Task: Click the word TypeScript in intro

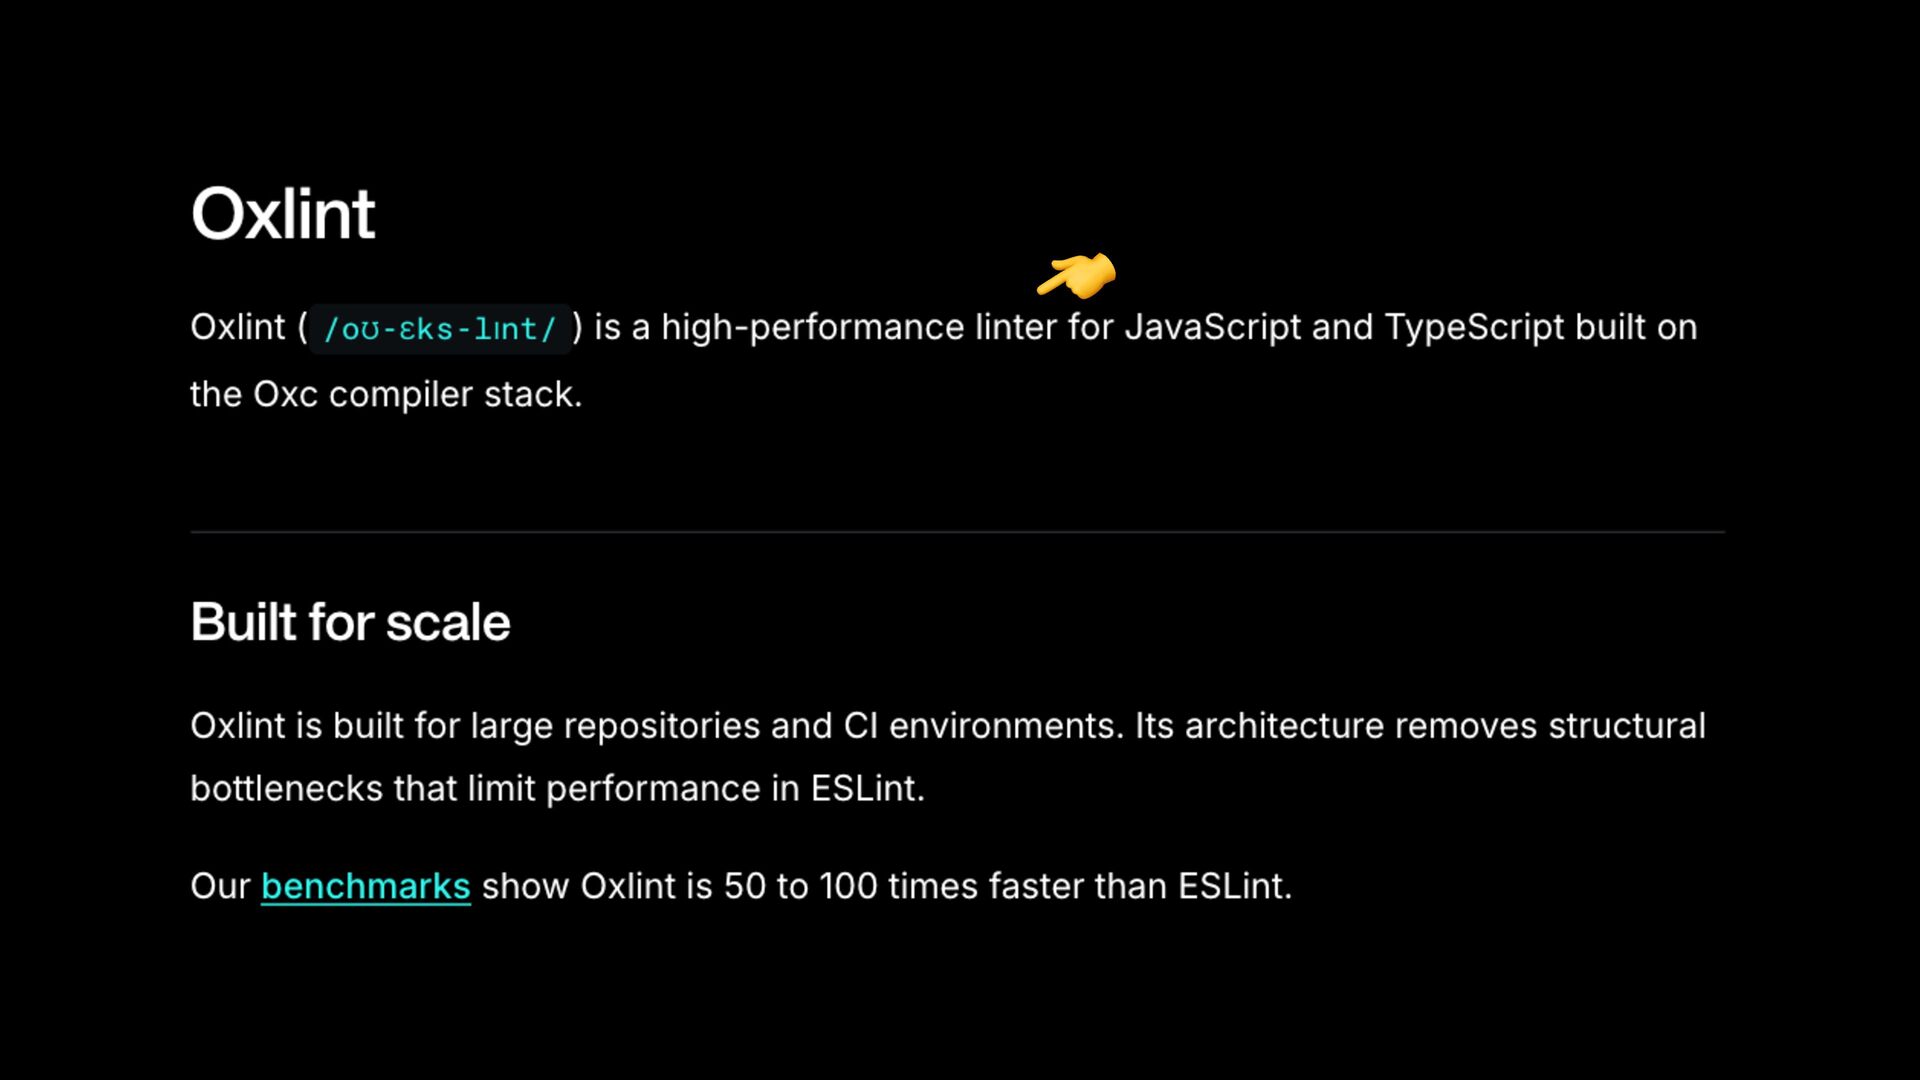Action: click(x=1474, y=328)
